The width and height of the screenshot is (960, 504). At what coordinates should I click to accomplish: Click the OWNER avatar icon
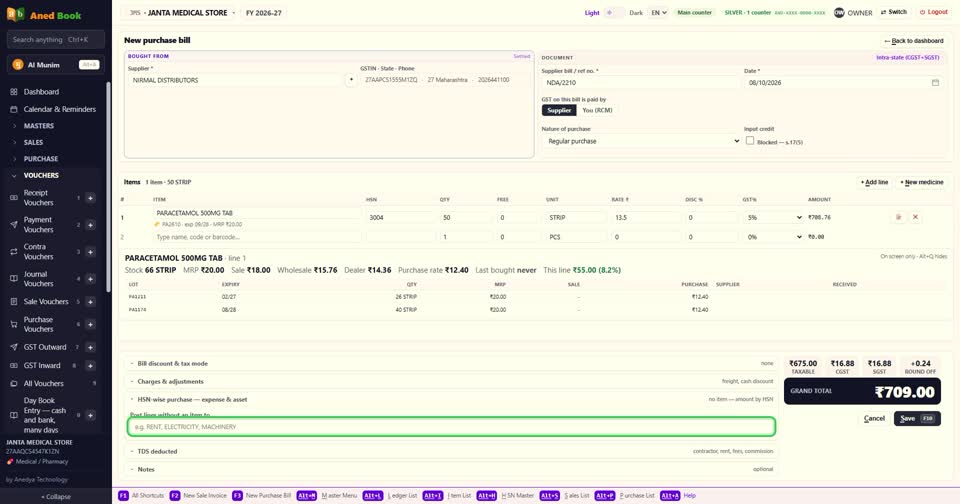[x=839, y=12]
